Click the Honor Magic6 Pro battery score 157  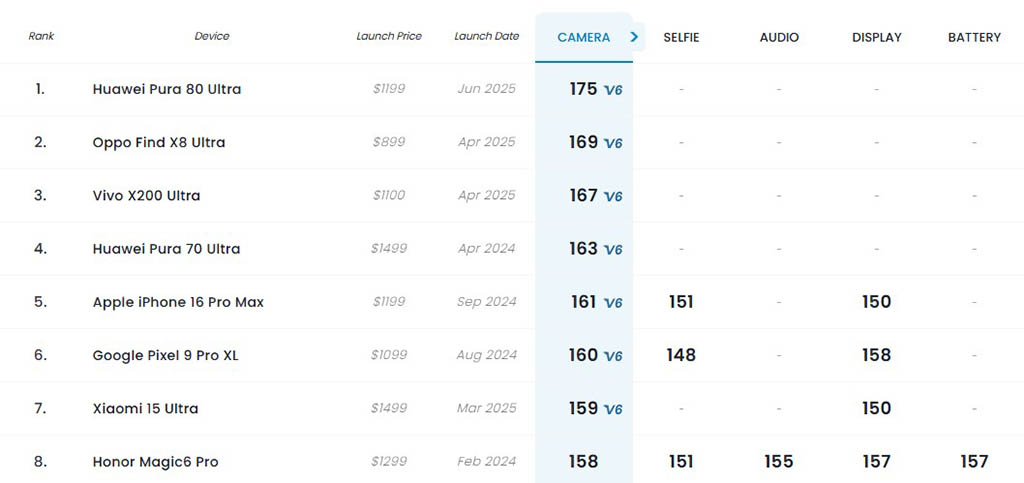[974, 462]
